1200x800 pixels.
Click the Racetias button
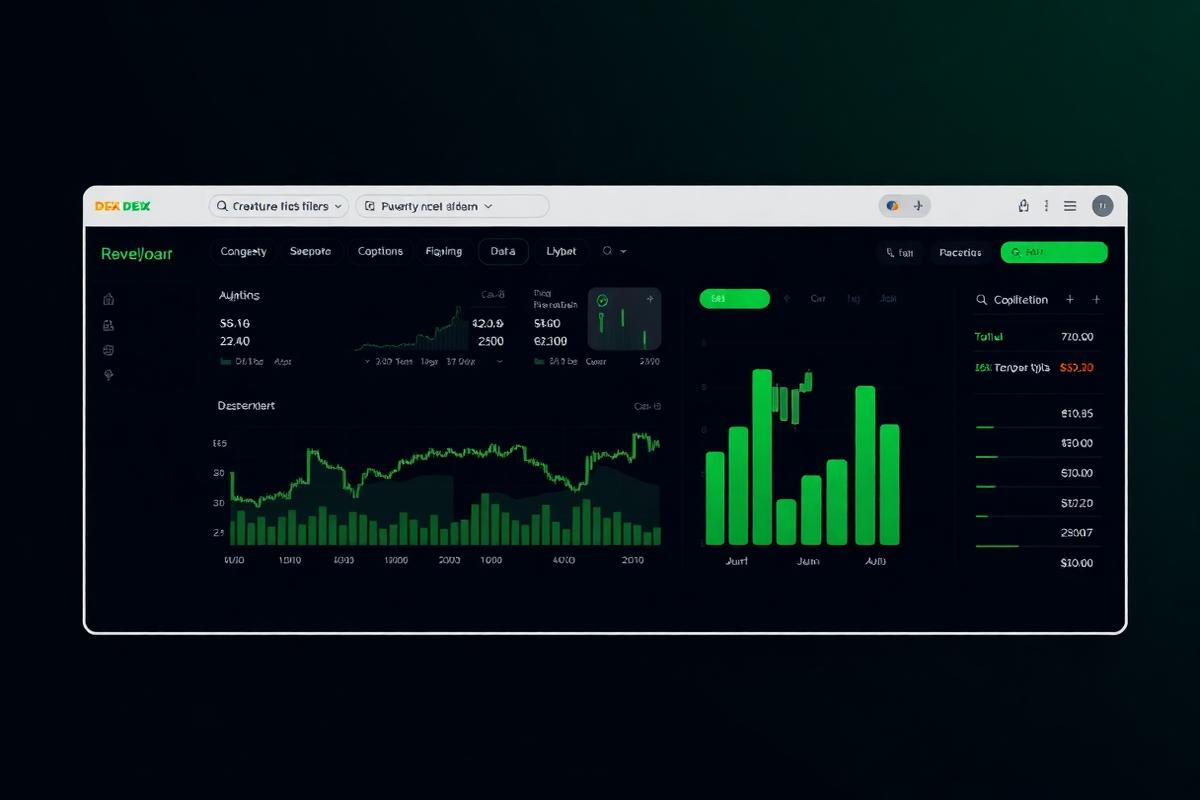point(961,253)
